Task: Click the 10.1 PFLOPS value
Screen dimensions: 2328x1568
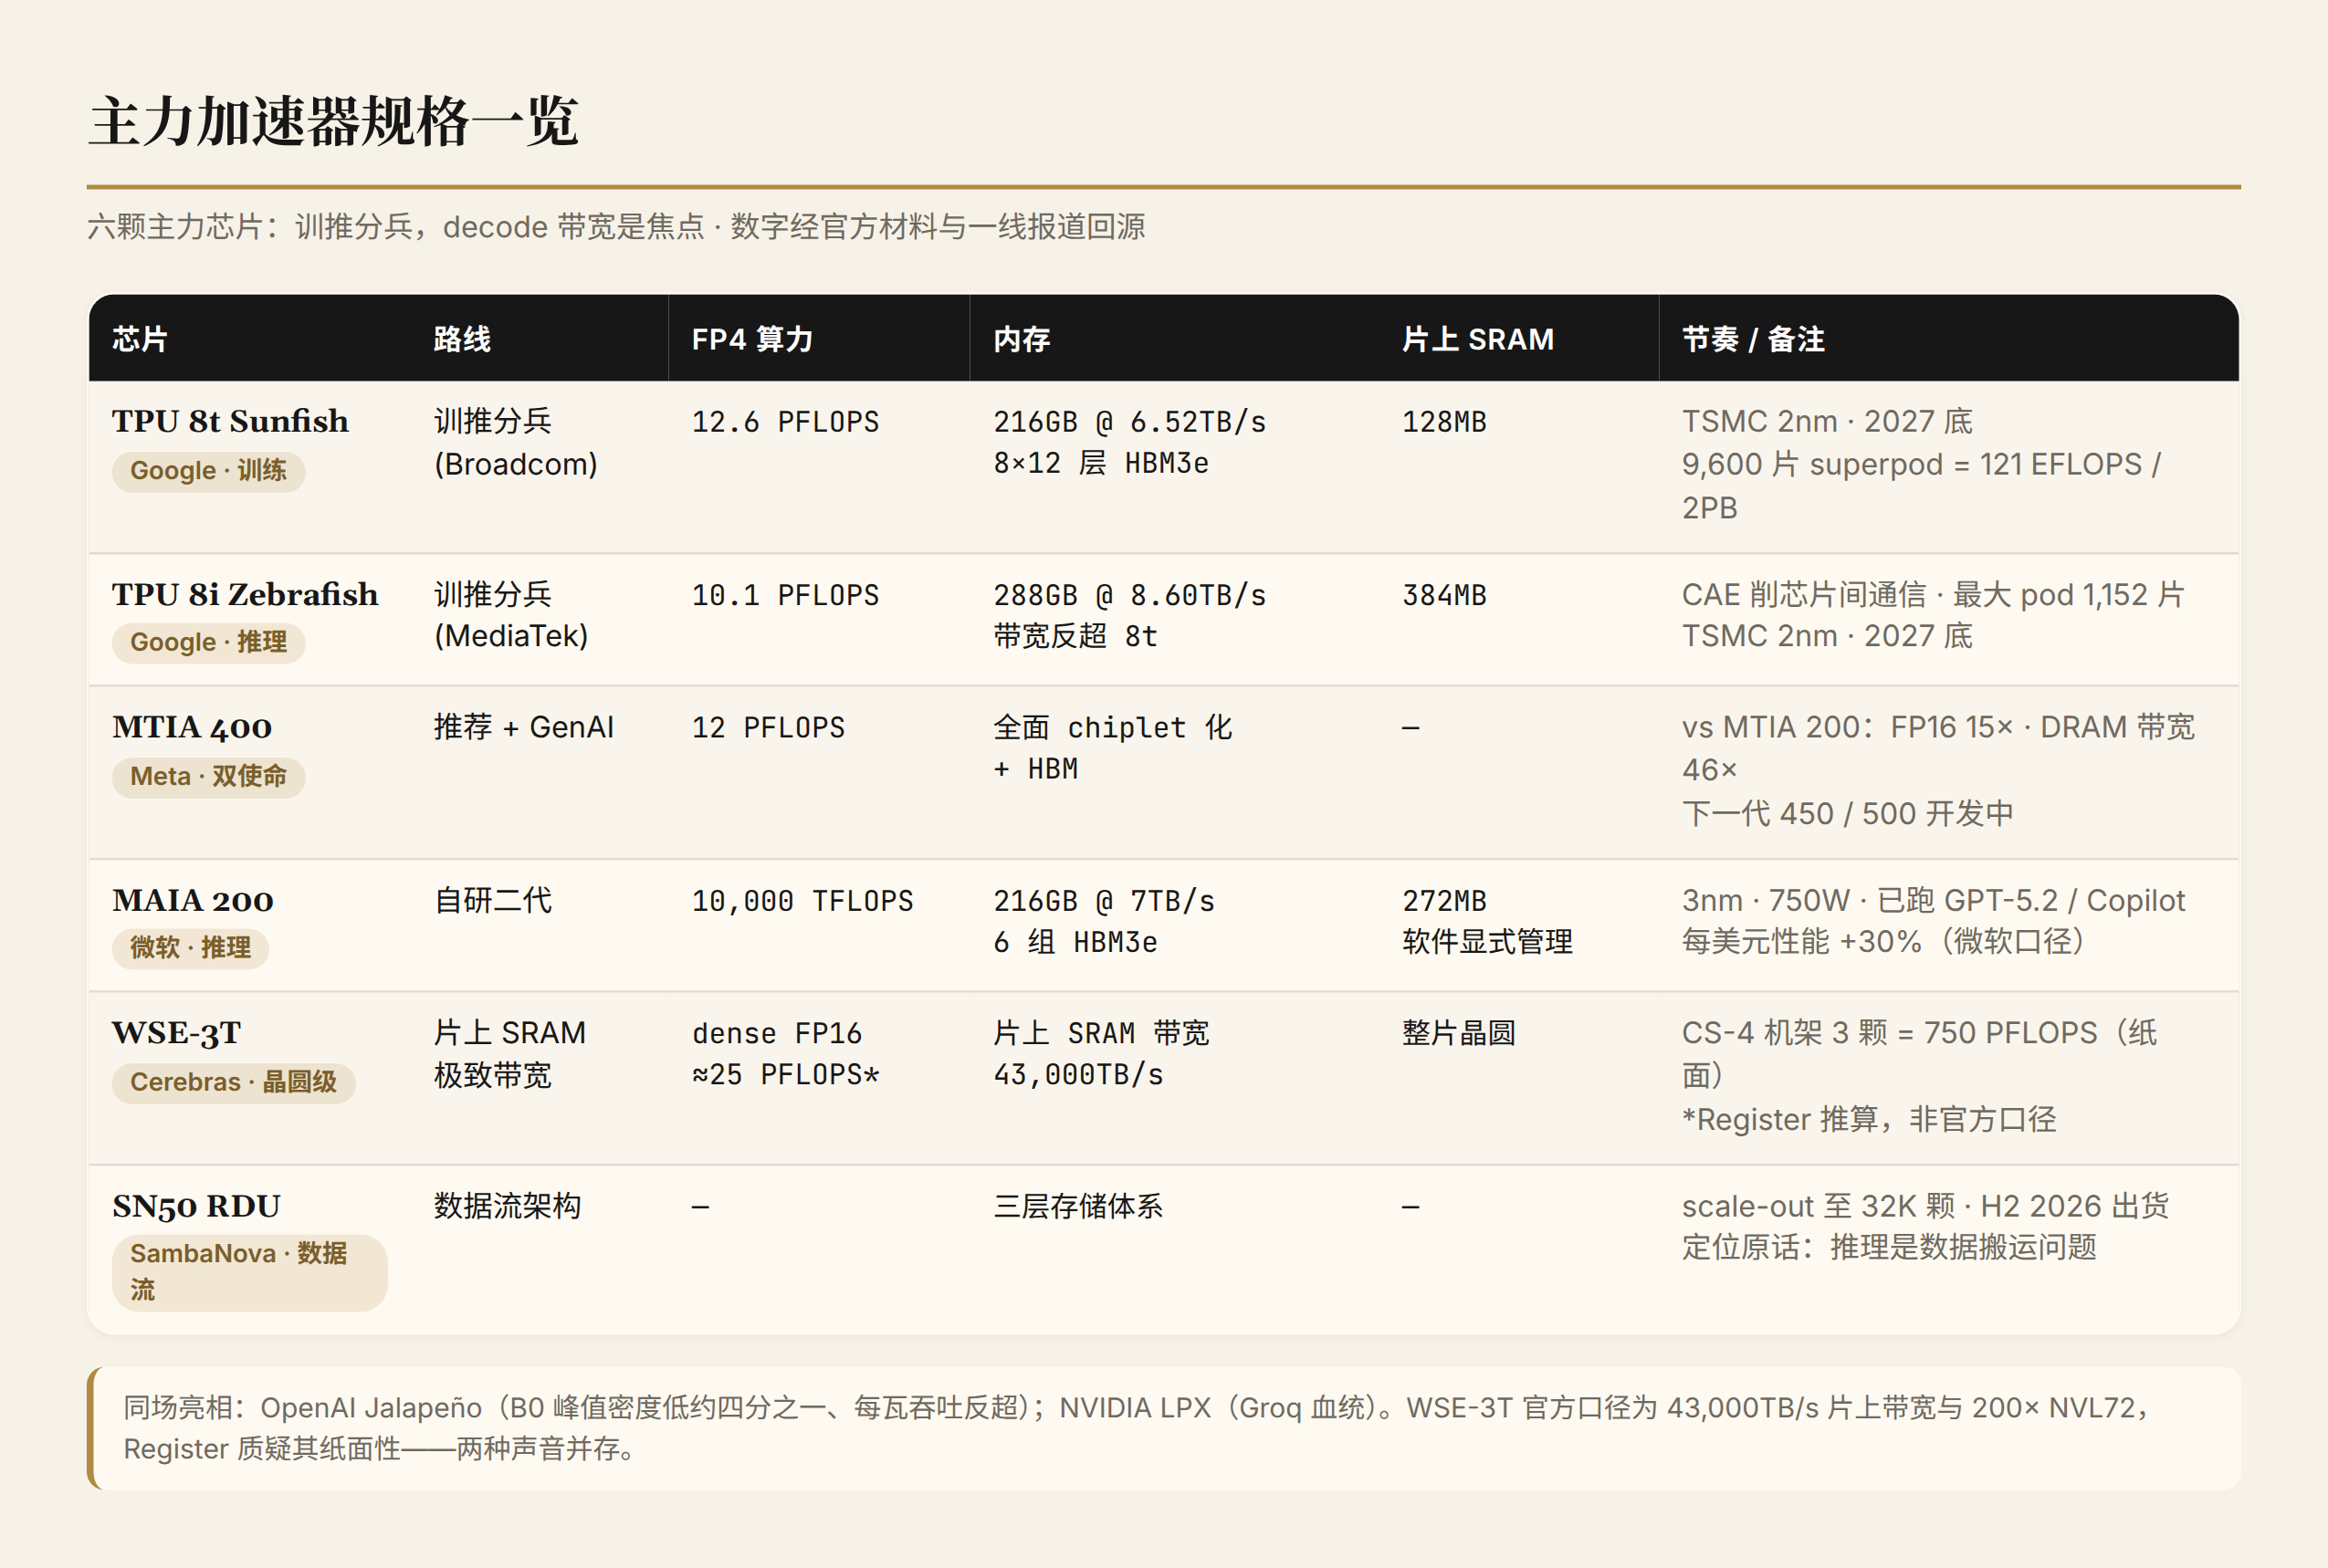Action: (785, 595)
